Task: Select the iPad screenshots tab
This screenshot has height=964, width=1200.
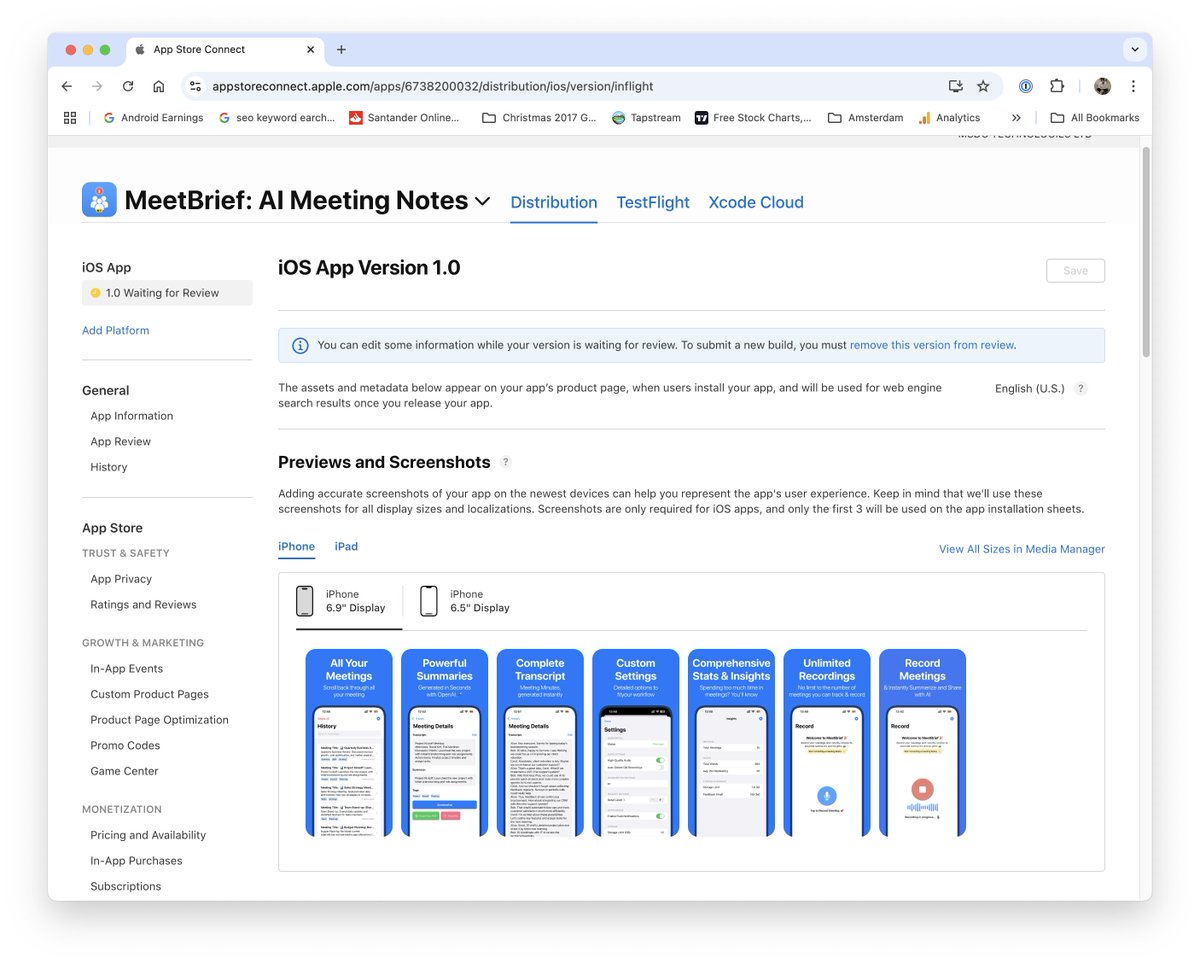Action: click(346, 547)
